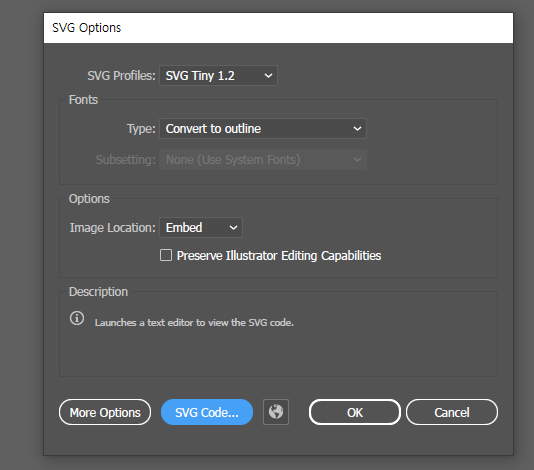Click the Fonts group label

[83, 100]
